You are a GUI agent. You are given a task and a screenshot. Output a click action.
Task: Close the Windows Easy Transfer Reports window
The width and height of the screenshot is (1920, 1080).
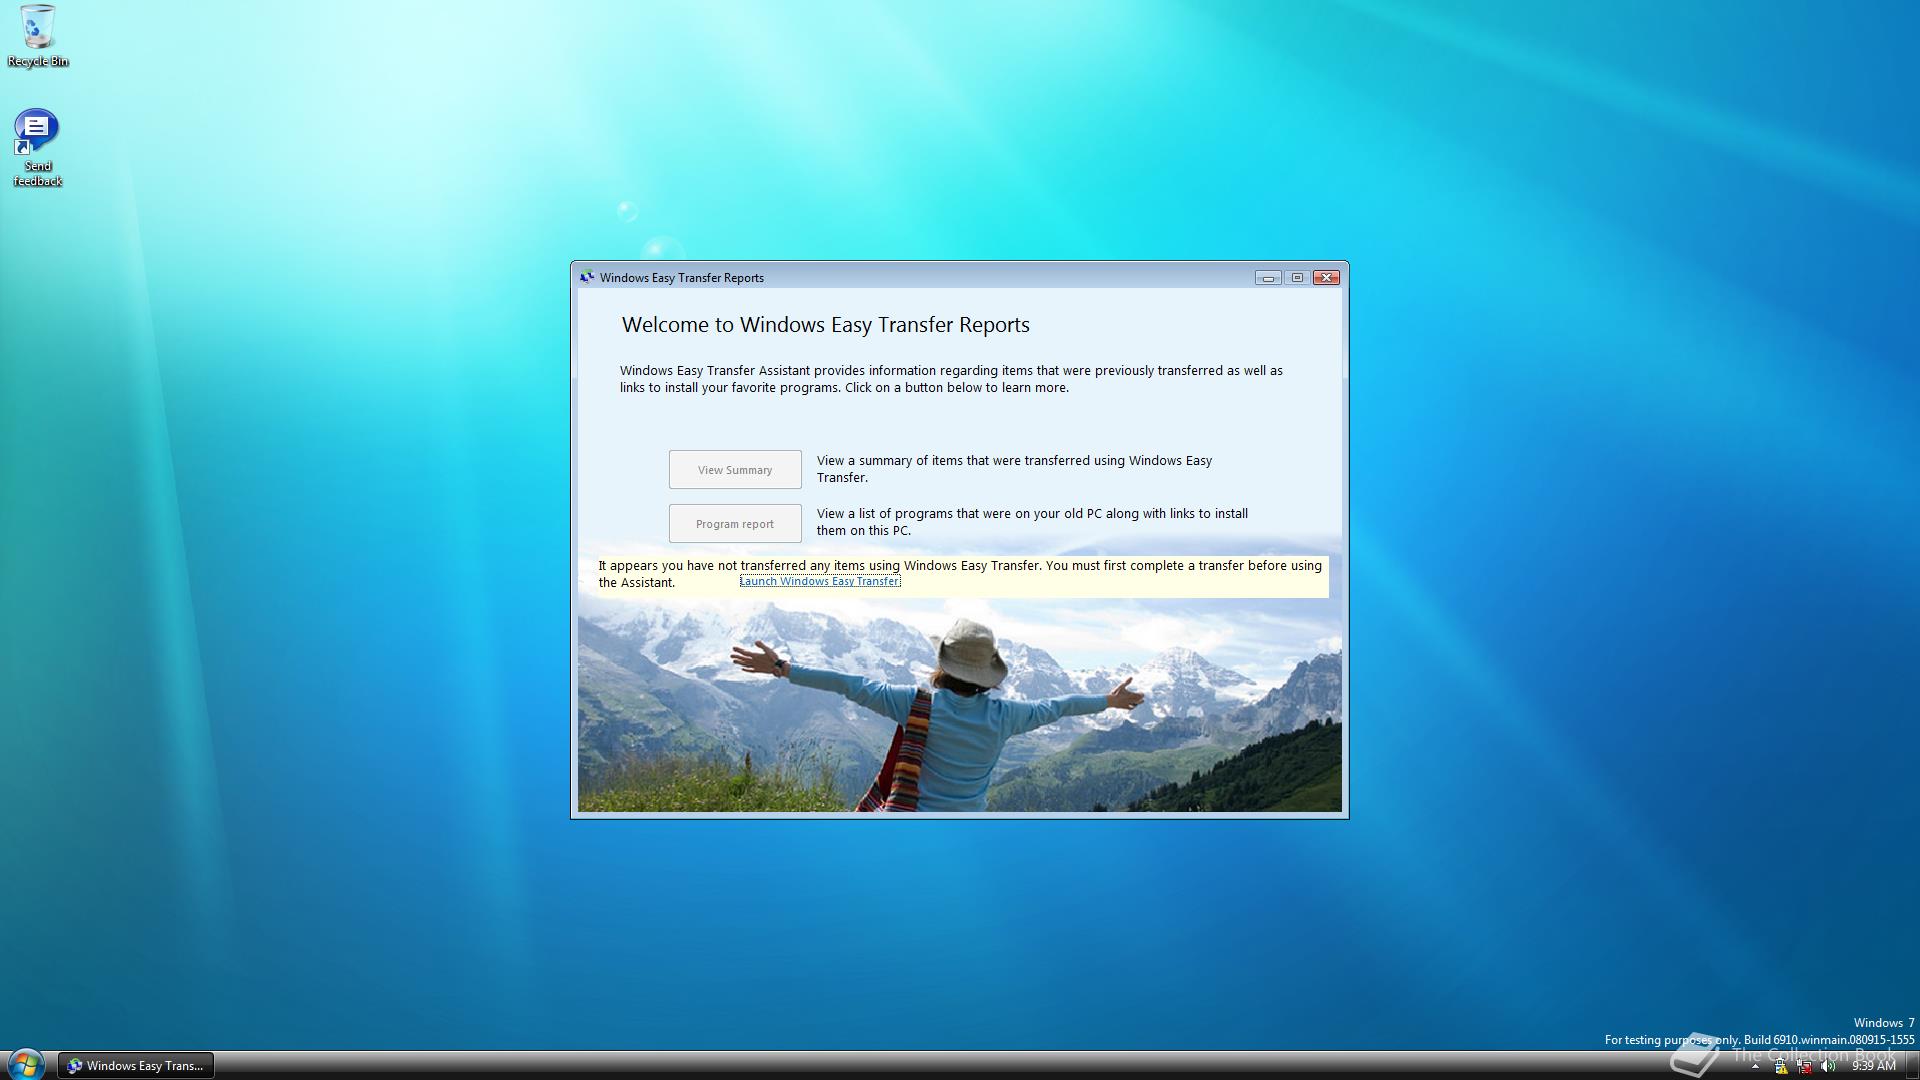tap(1326, 278)
